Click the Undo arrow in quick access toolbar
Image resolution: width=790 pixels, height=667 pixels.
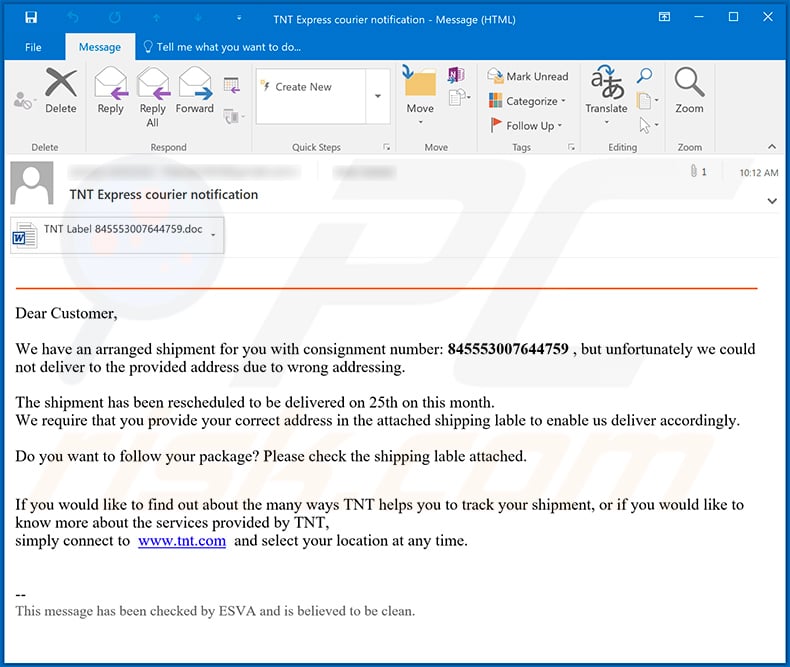(73, 18)
